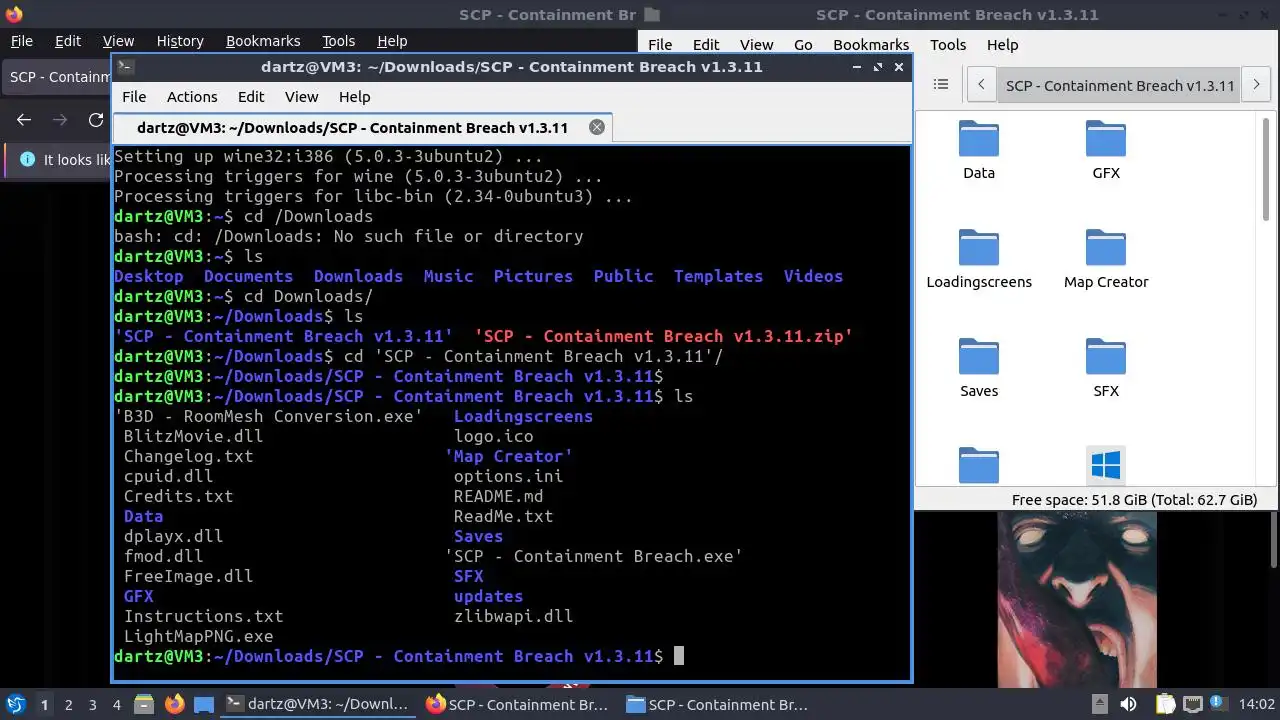Image resolution: width=1280 pixels, height=720 pixels.
Task: Click 'Changelog.txt' in terminal listing
Action: [x=189, y=456]
